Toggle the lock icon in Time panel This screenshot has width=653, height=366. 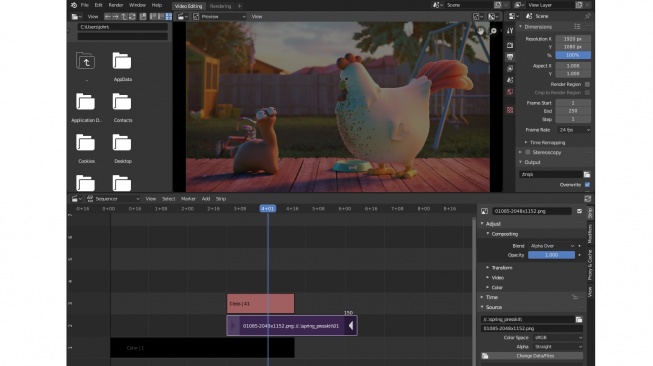(575, 297)
